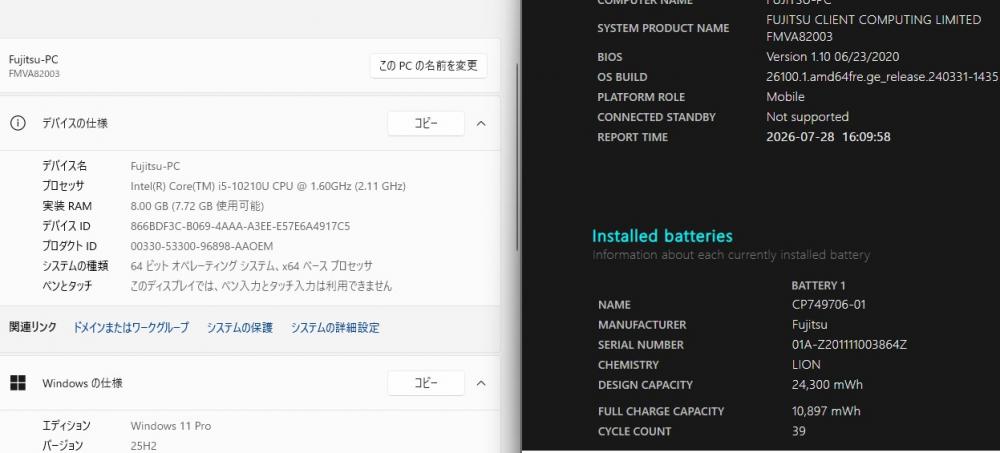This screenshot has height=453, width=1000.
Task: Click the Windows logo icon beside specifications
Action: (18, 383)
